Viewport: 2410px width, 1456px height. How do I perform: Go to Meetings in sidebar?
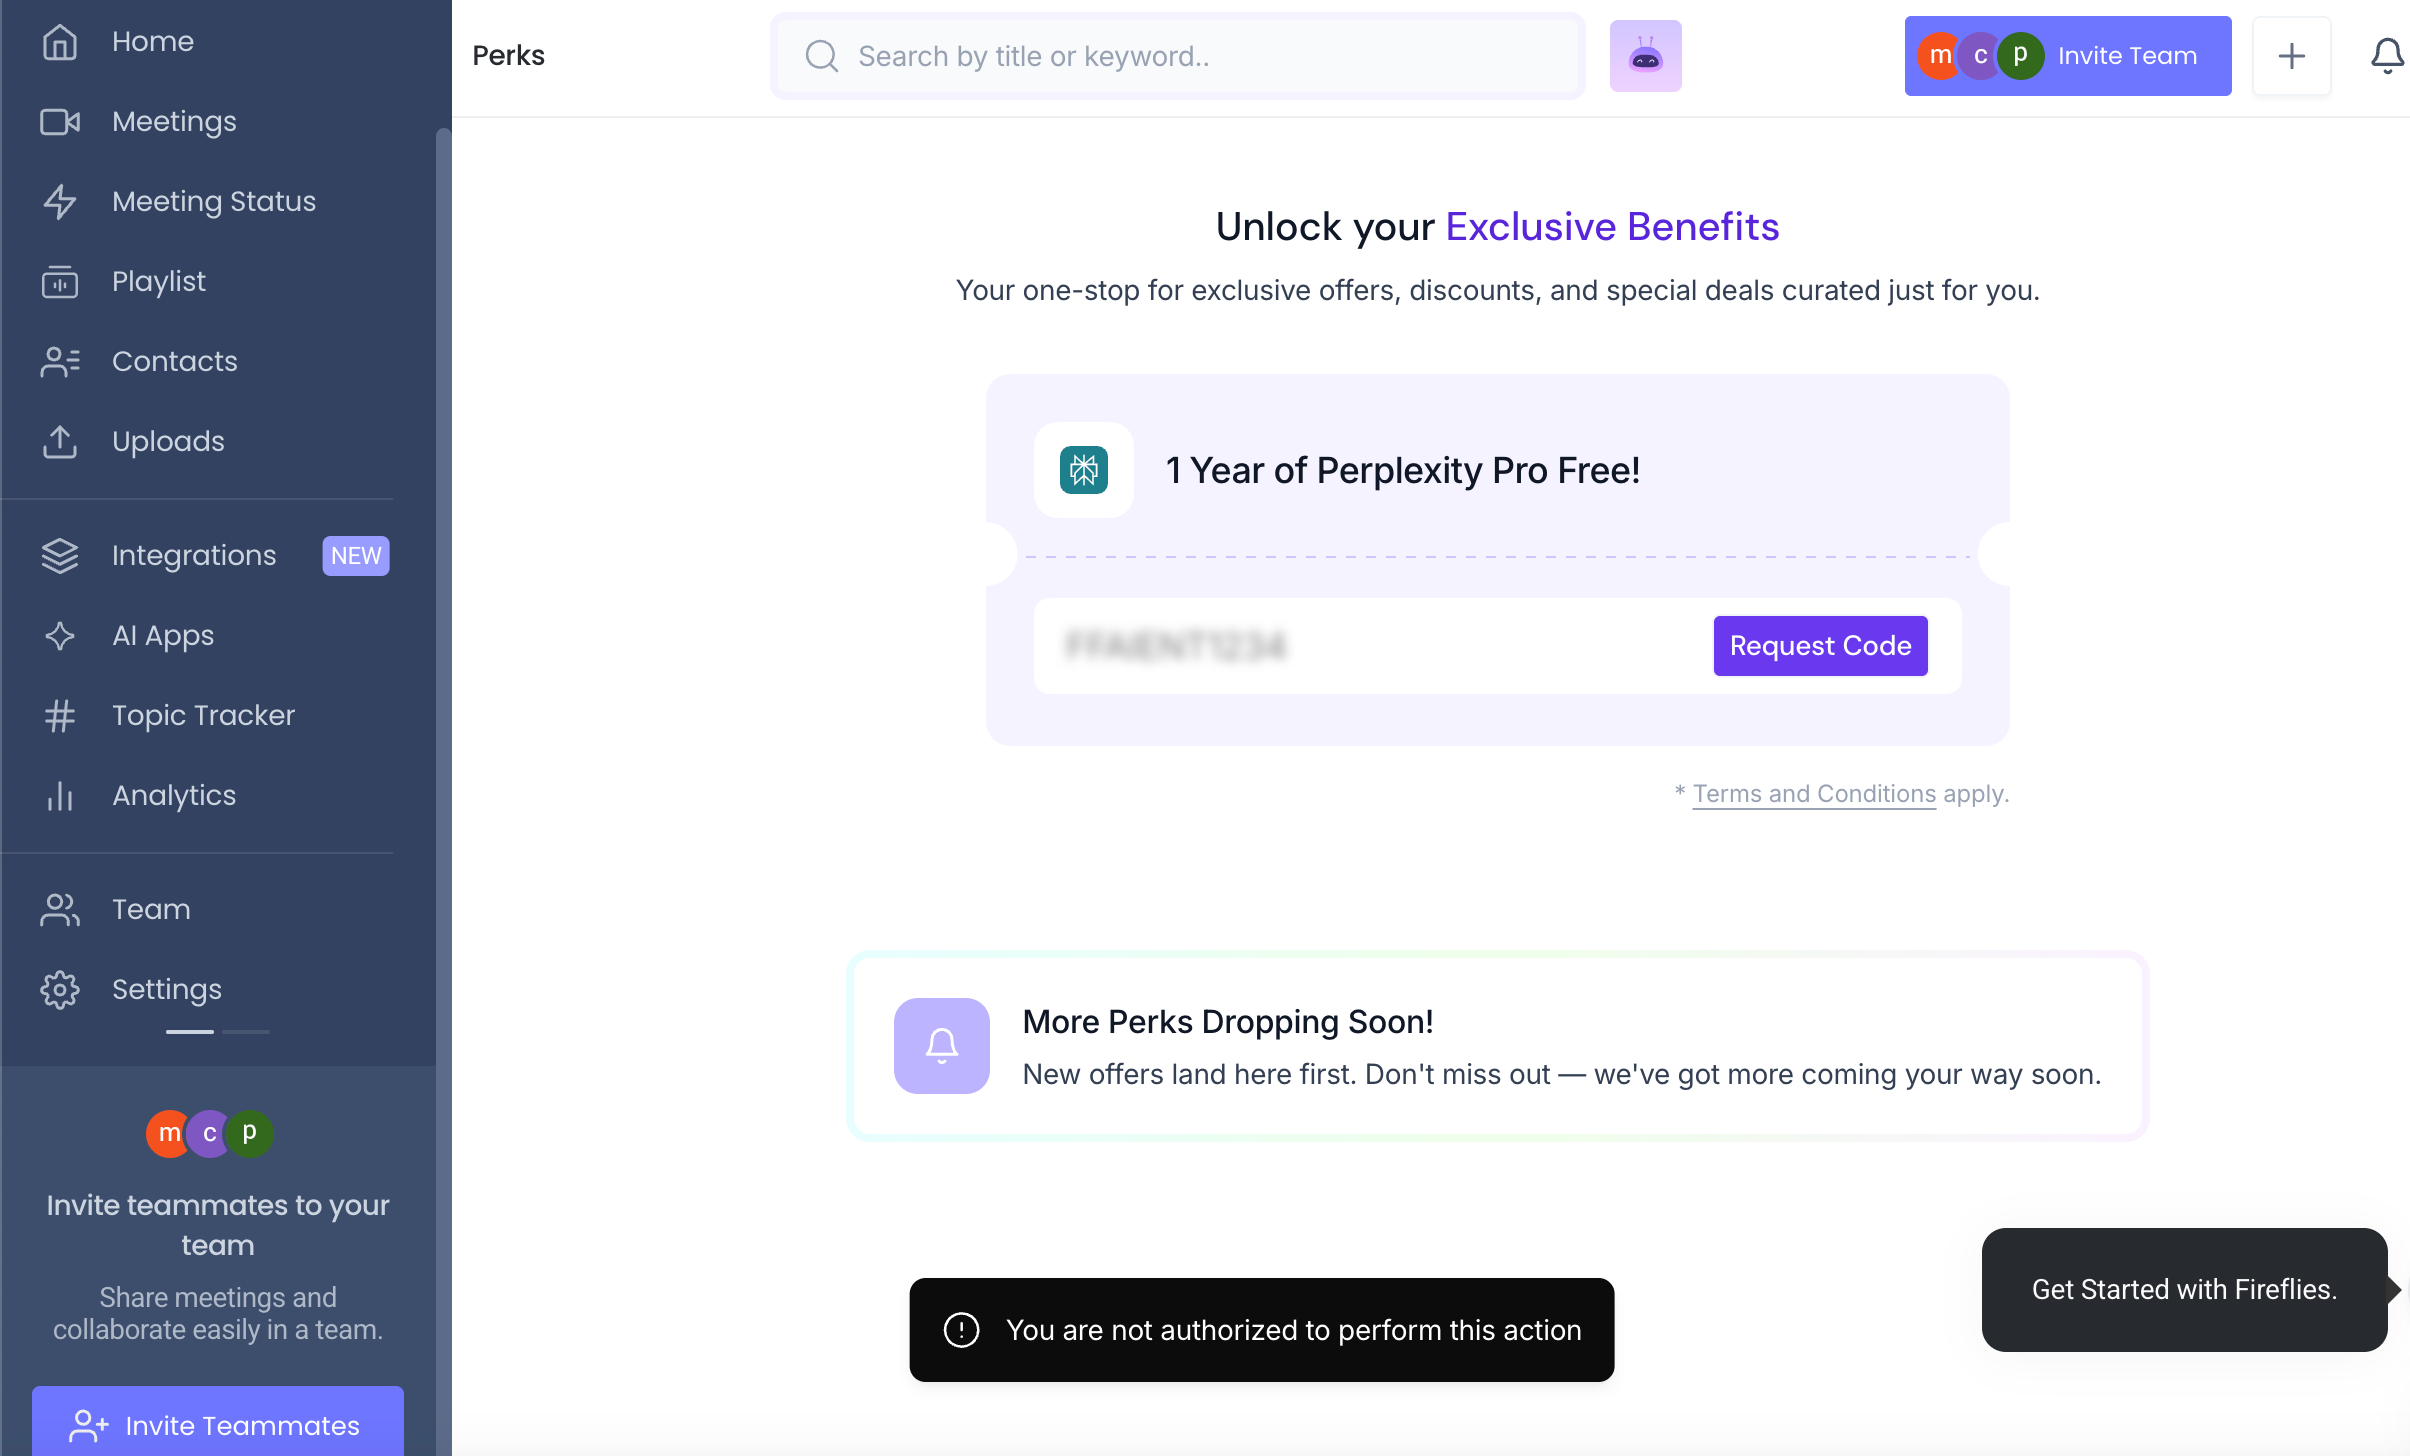click(174, 121)
